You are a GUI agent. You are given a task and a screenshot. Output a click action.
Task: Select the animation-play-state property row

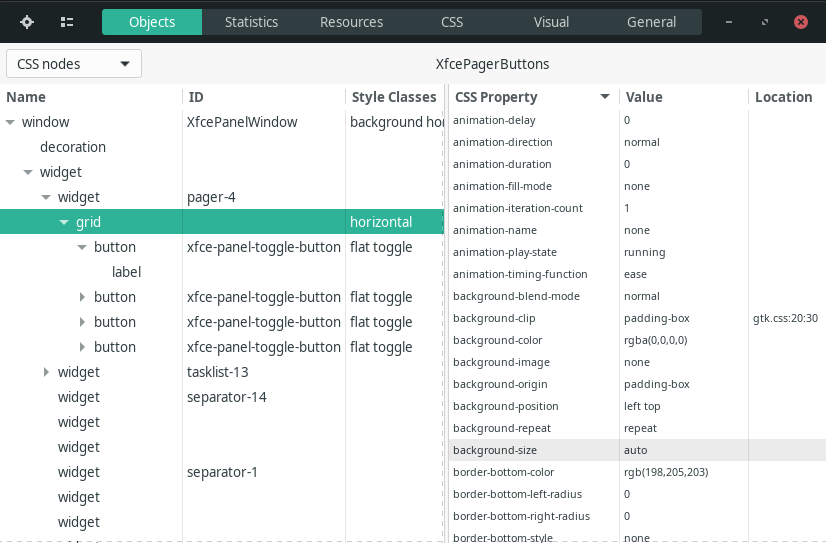coord(637,252)
